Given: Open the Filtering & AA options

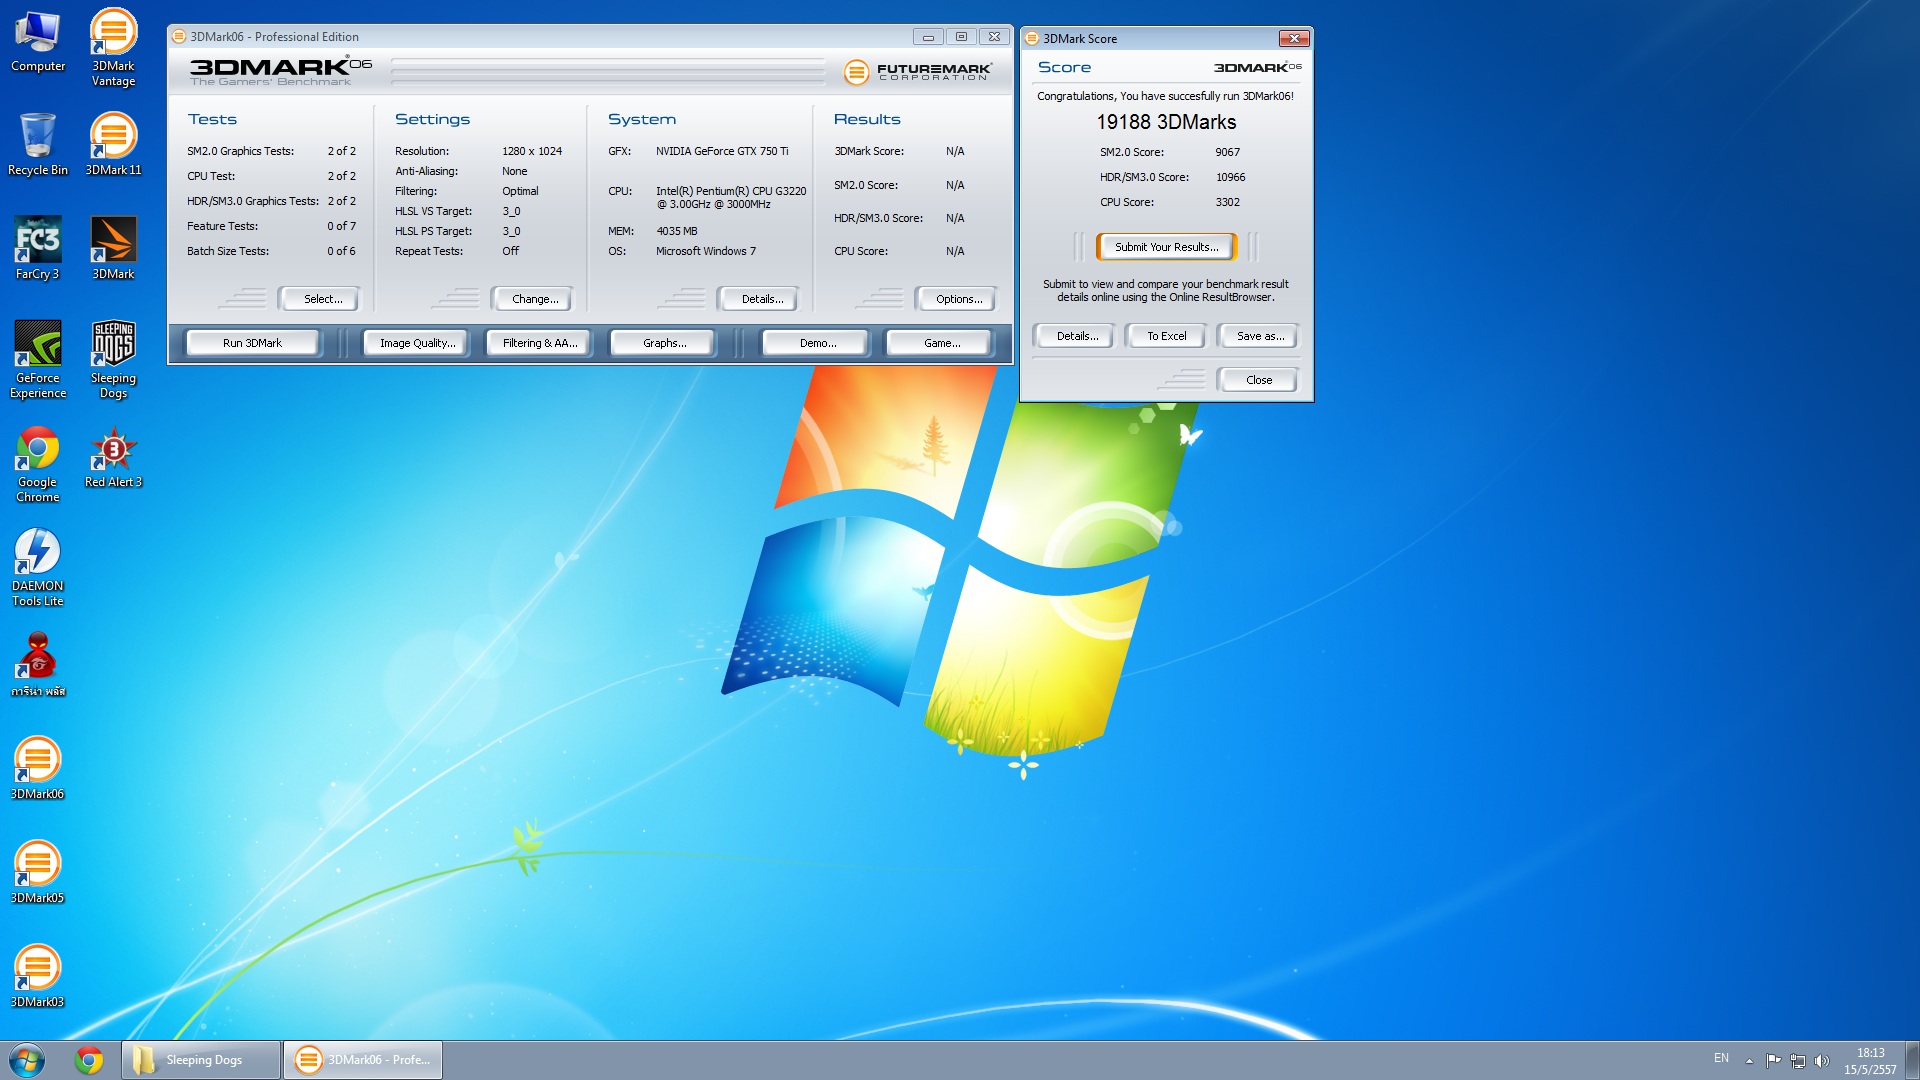Looking at the screenshot, I should tap(539, 343).
